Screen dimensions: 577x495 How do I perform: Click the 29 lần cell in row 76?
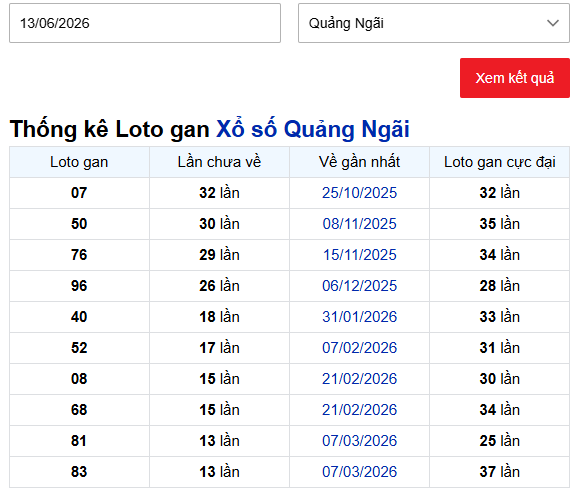(x=219, y=255)
